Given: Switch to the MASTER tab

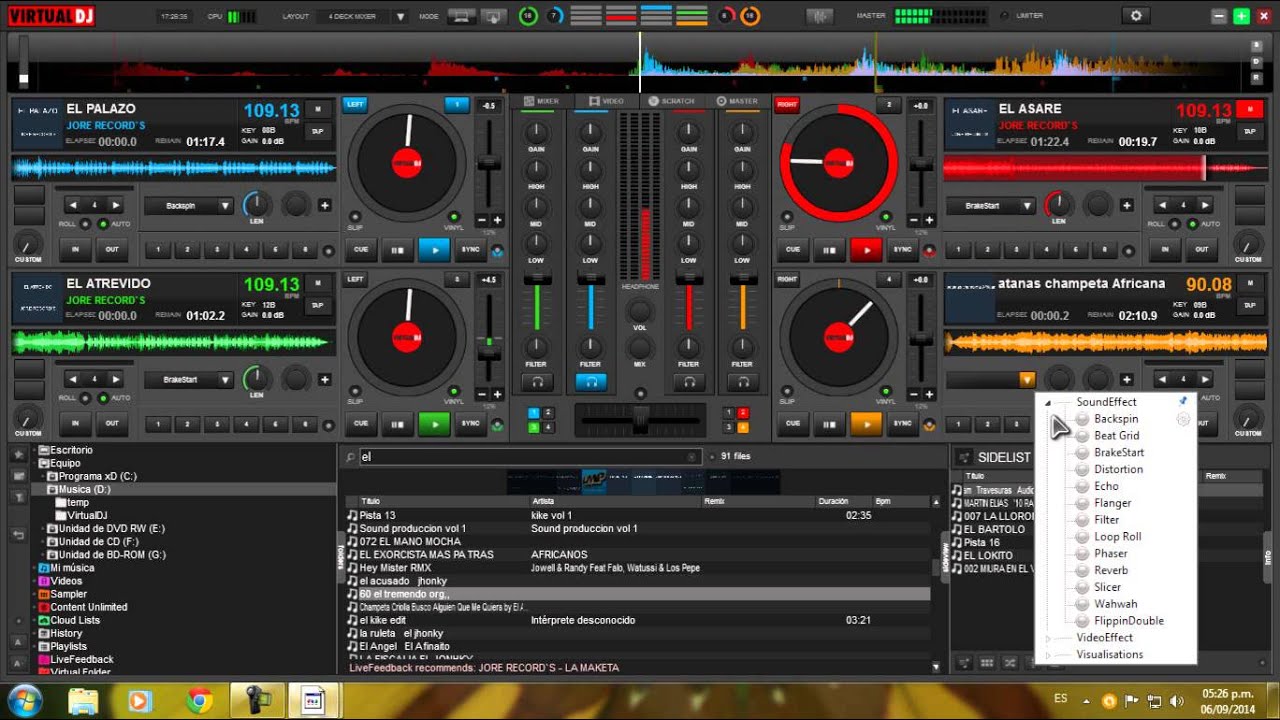Looking at the screenshot, I should coord(738,101).
